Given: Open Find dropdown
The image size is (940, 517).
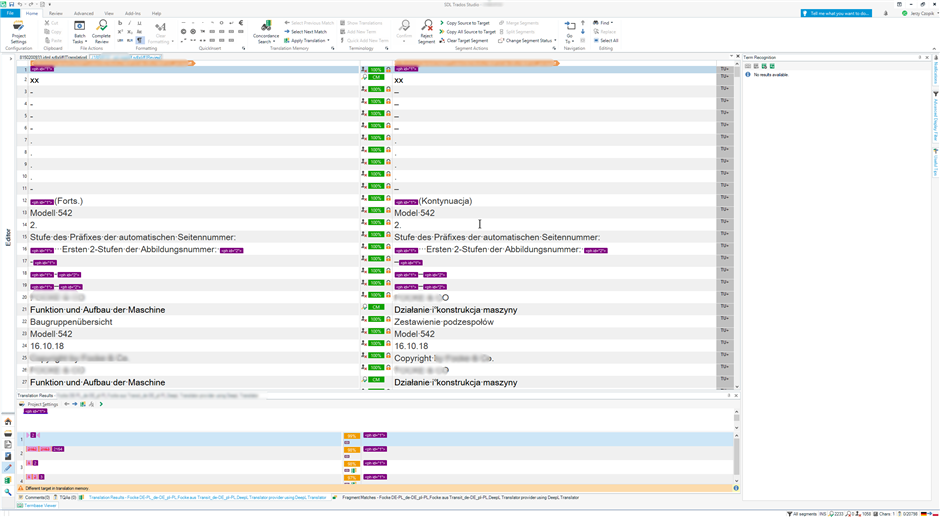Looking at the screenshot, I should 603,23.
